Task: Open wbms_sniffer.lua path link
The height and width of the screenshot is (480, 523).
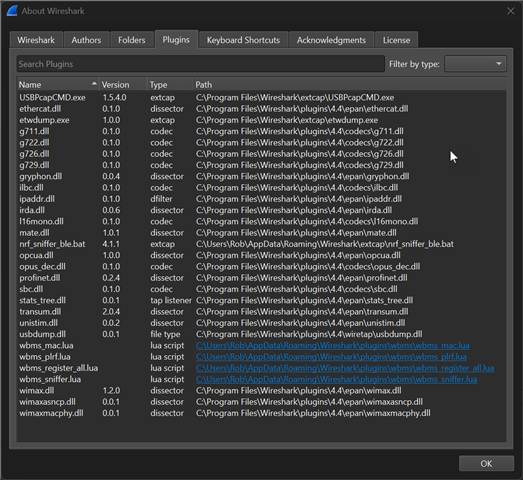Action: [336, 380]
